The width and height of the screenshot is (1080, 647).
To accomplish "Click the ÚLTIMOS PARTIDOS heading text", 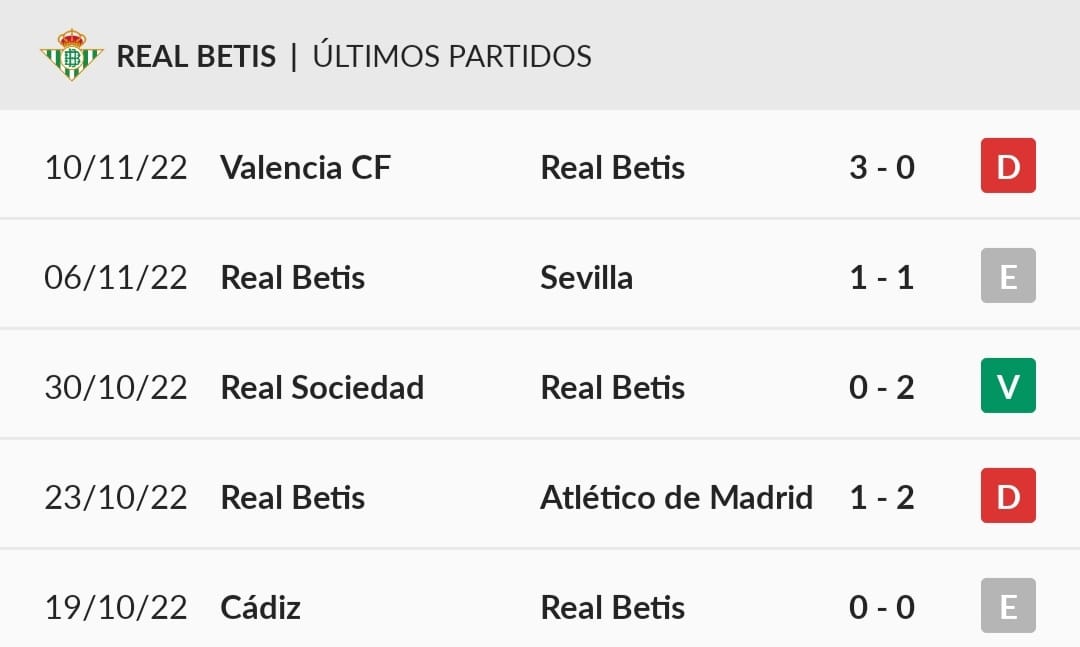I will [x=452, y=55].
